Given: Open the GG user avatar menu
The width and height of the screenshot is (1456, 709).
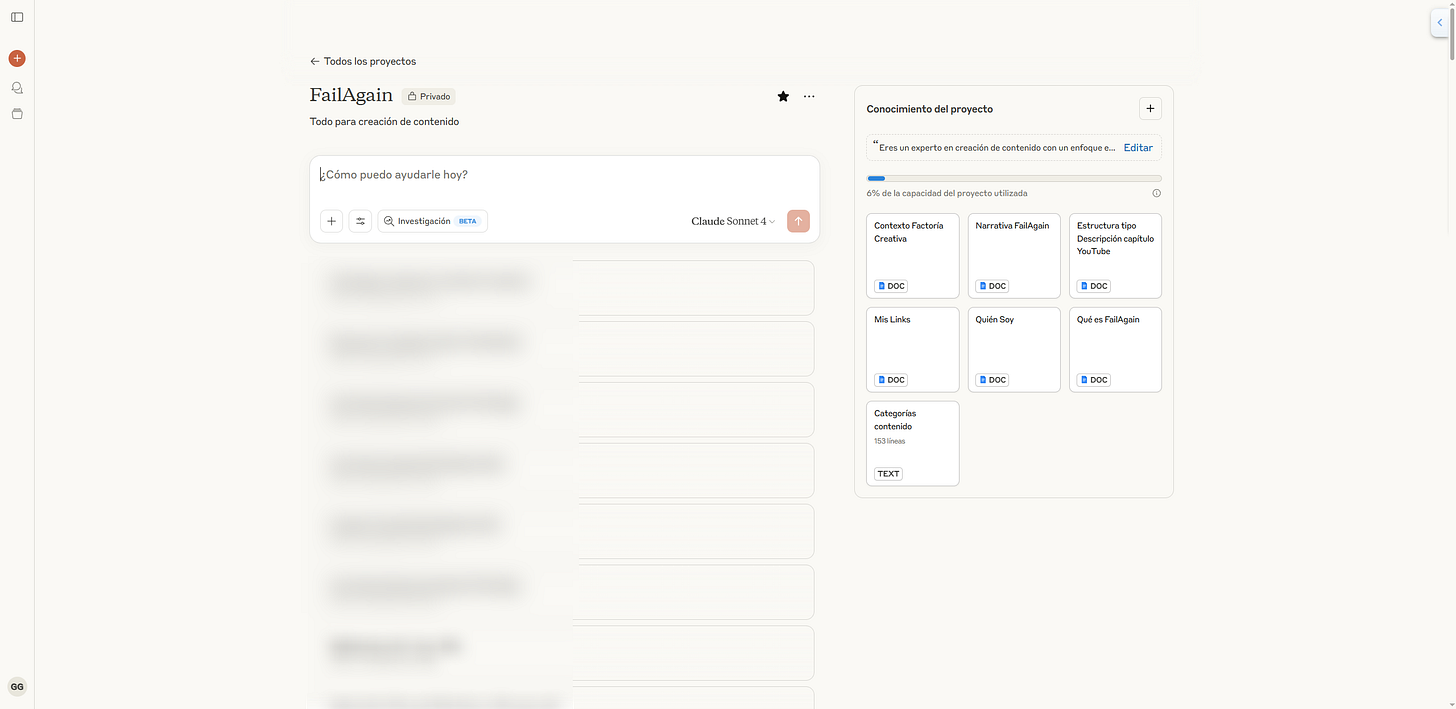Looking at the screenshot, I should pyautogui.click(x=17, y=687).
